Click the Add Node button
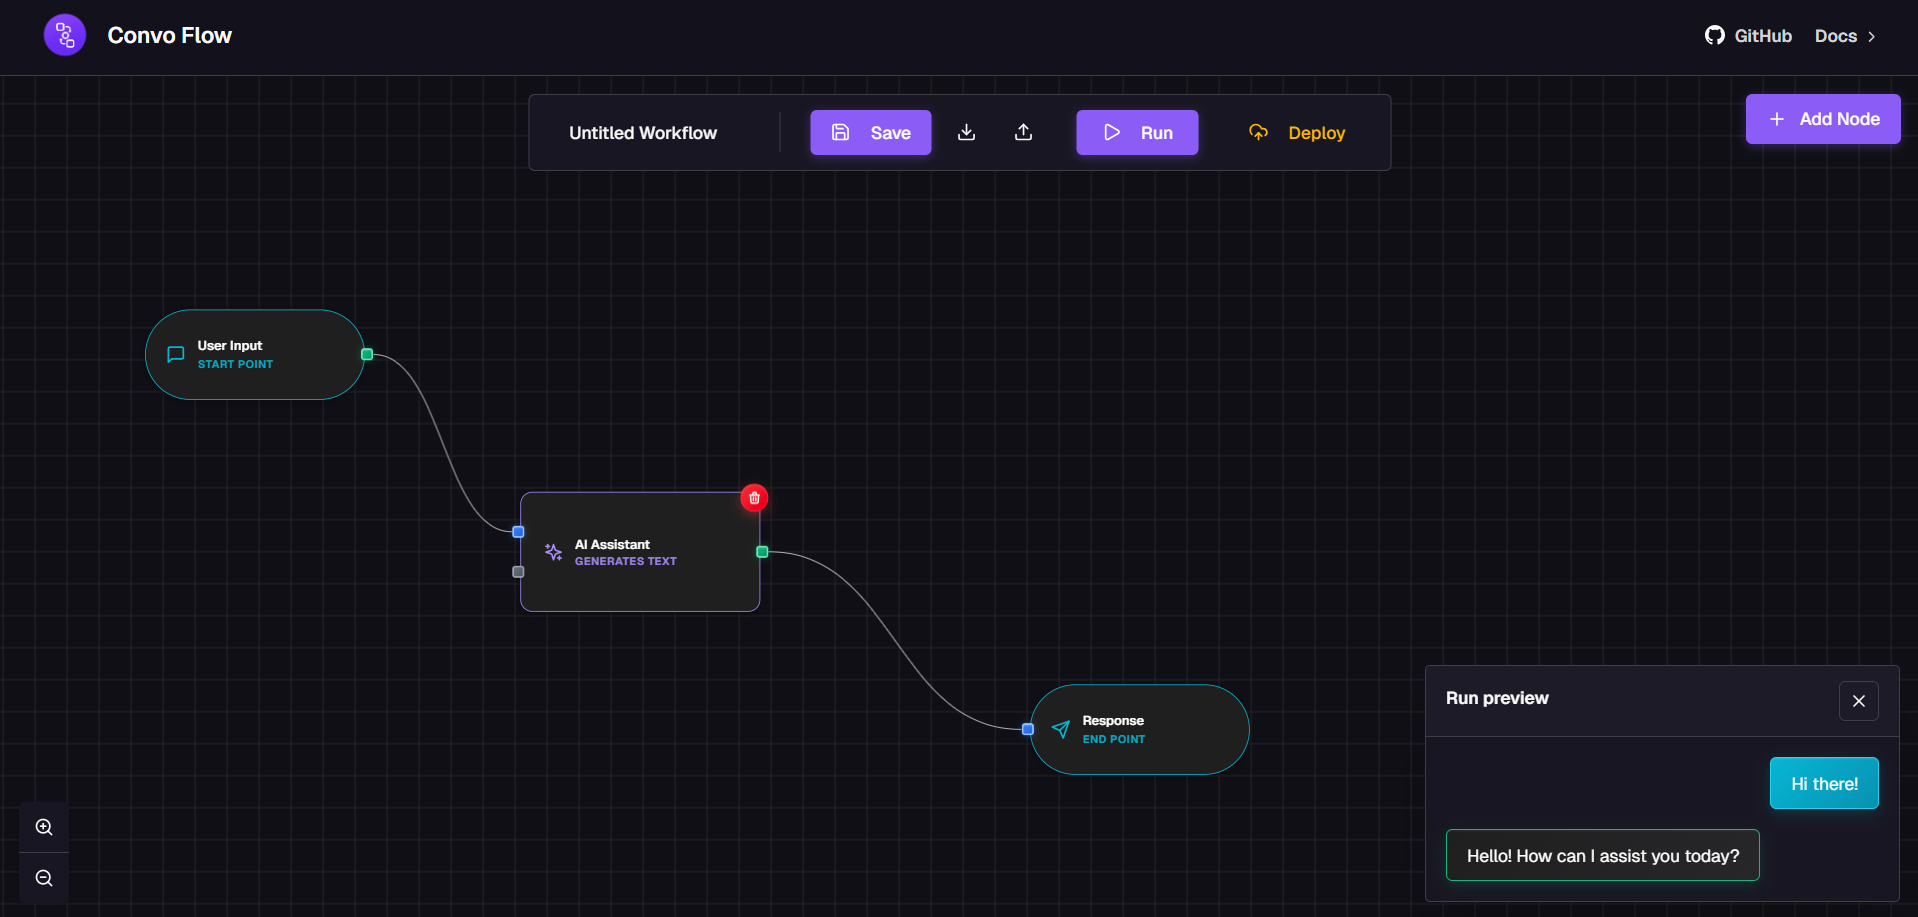1918x917 pixels. [x=1822, y=118]
